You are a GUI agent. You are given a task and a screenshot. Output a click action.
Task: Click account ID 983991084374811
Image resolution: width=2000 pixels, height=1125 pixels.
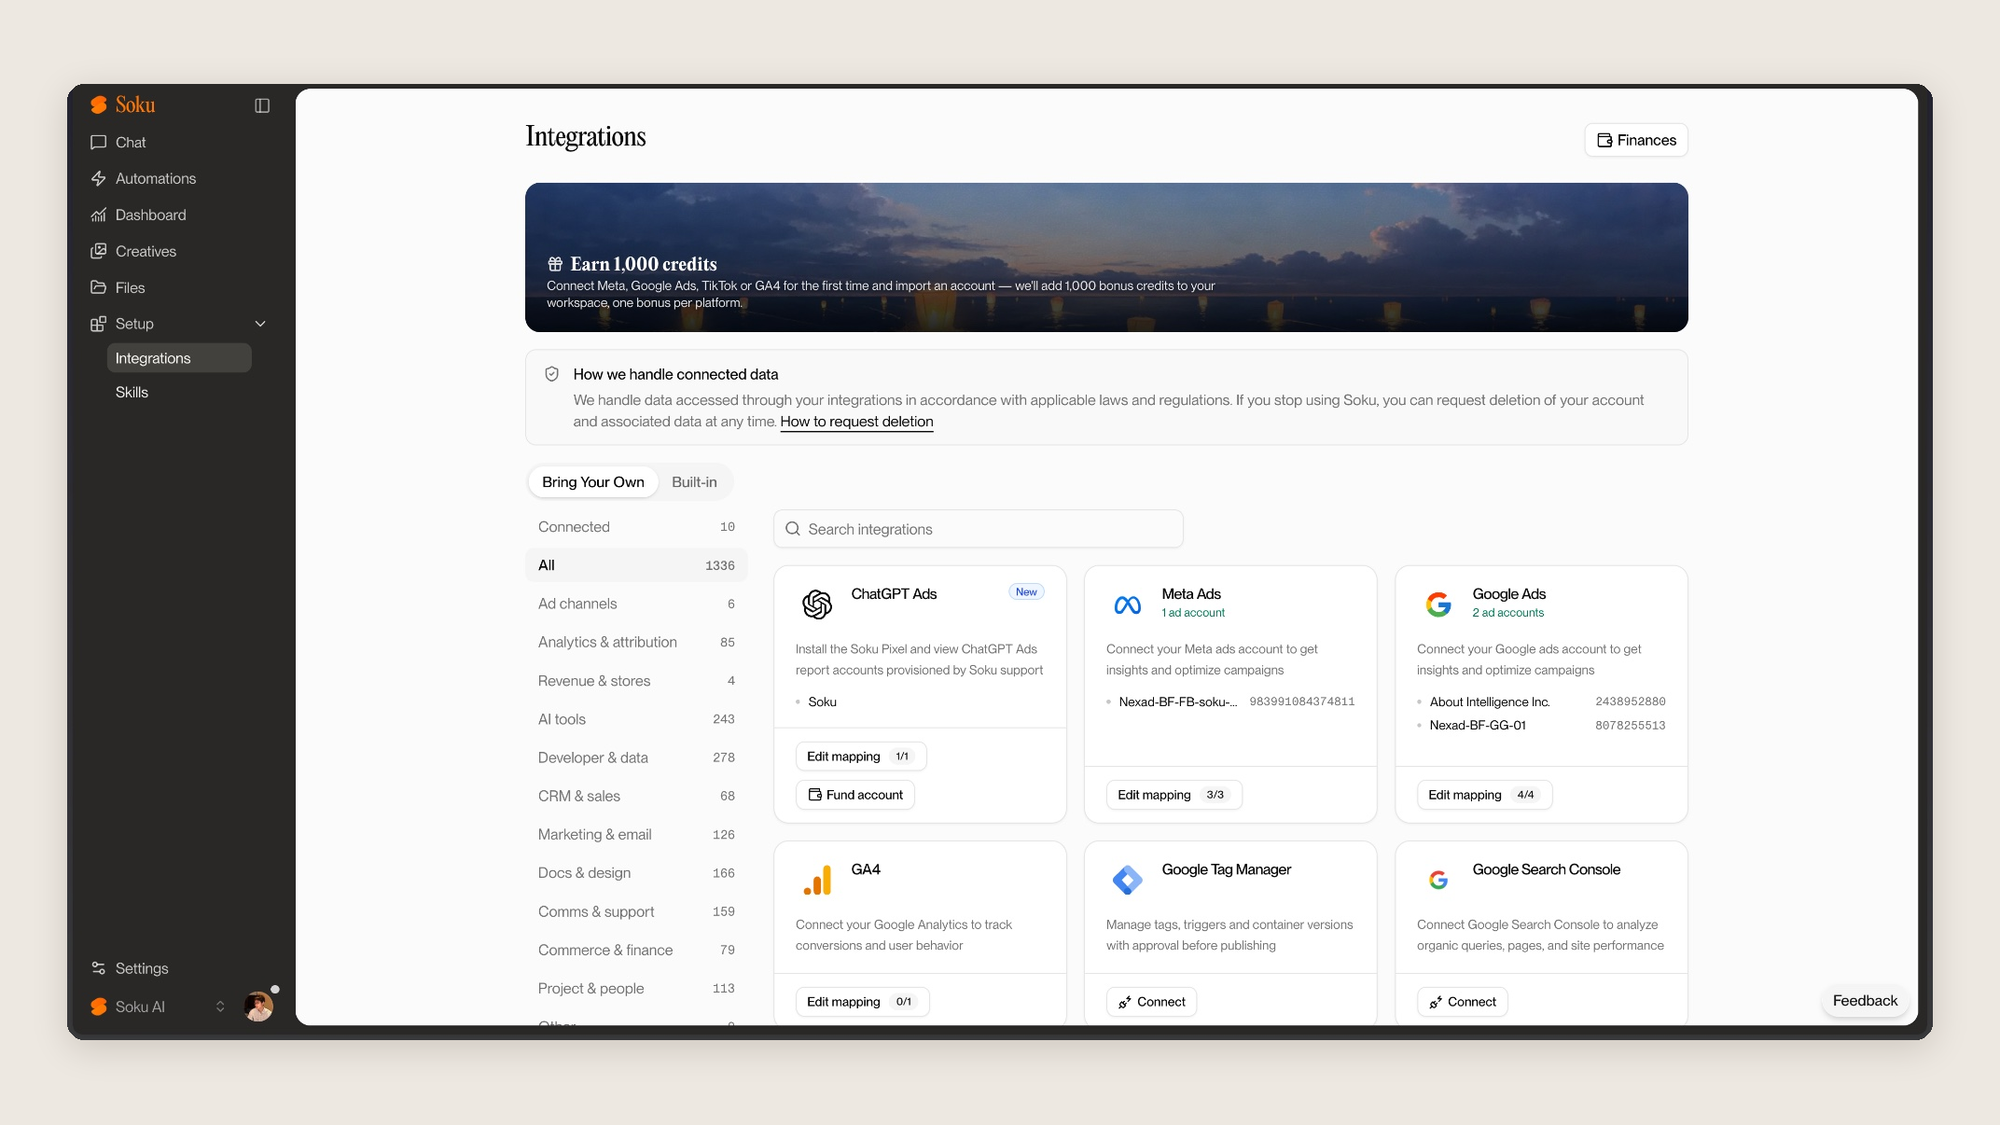(x=1302, y=702)
